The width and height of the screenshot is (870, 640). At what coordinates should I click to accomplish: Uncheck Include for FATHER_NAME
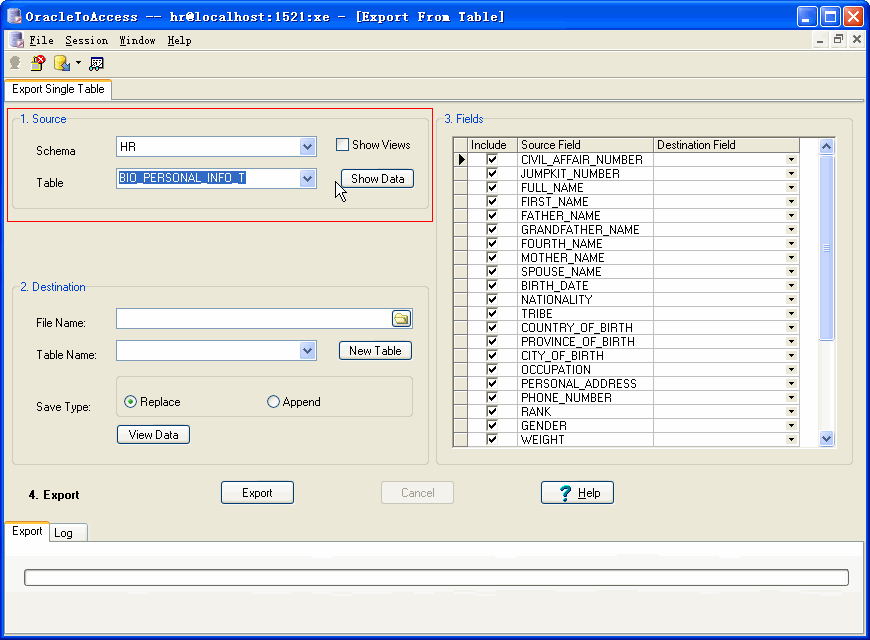[x=492, y=215]
